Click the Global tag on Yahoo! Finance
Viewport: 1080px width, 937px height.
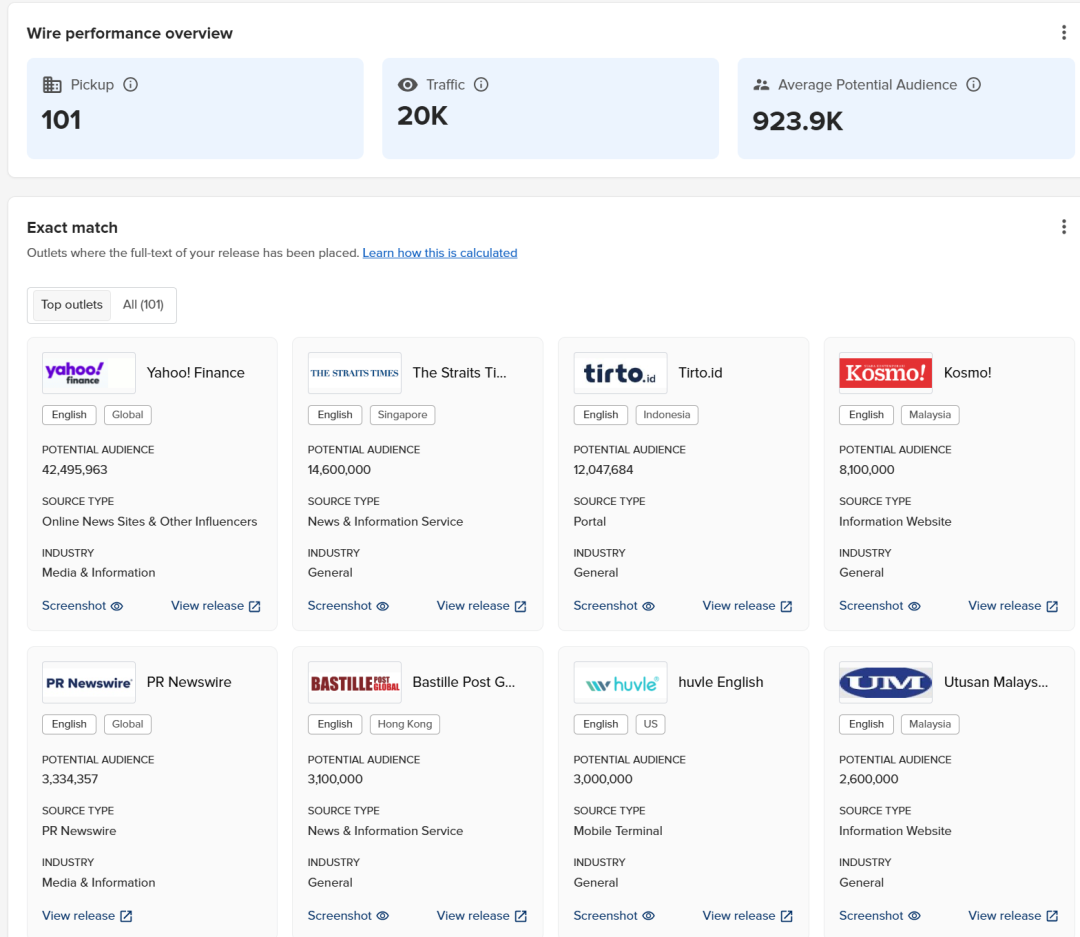(x=127, y=415)
